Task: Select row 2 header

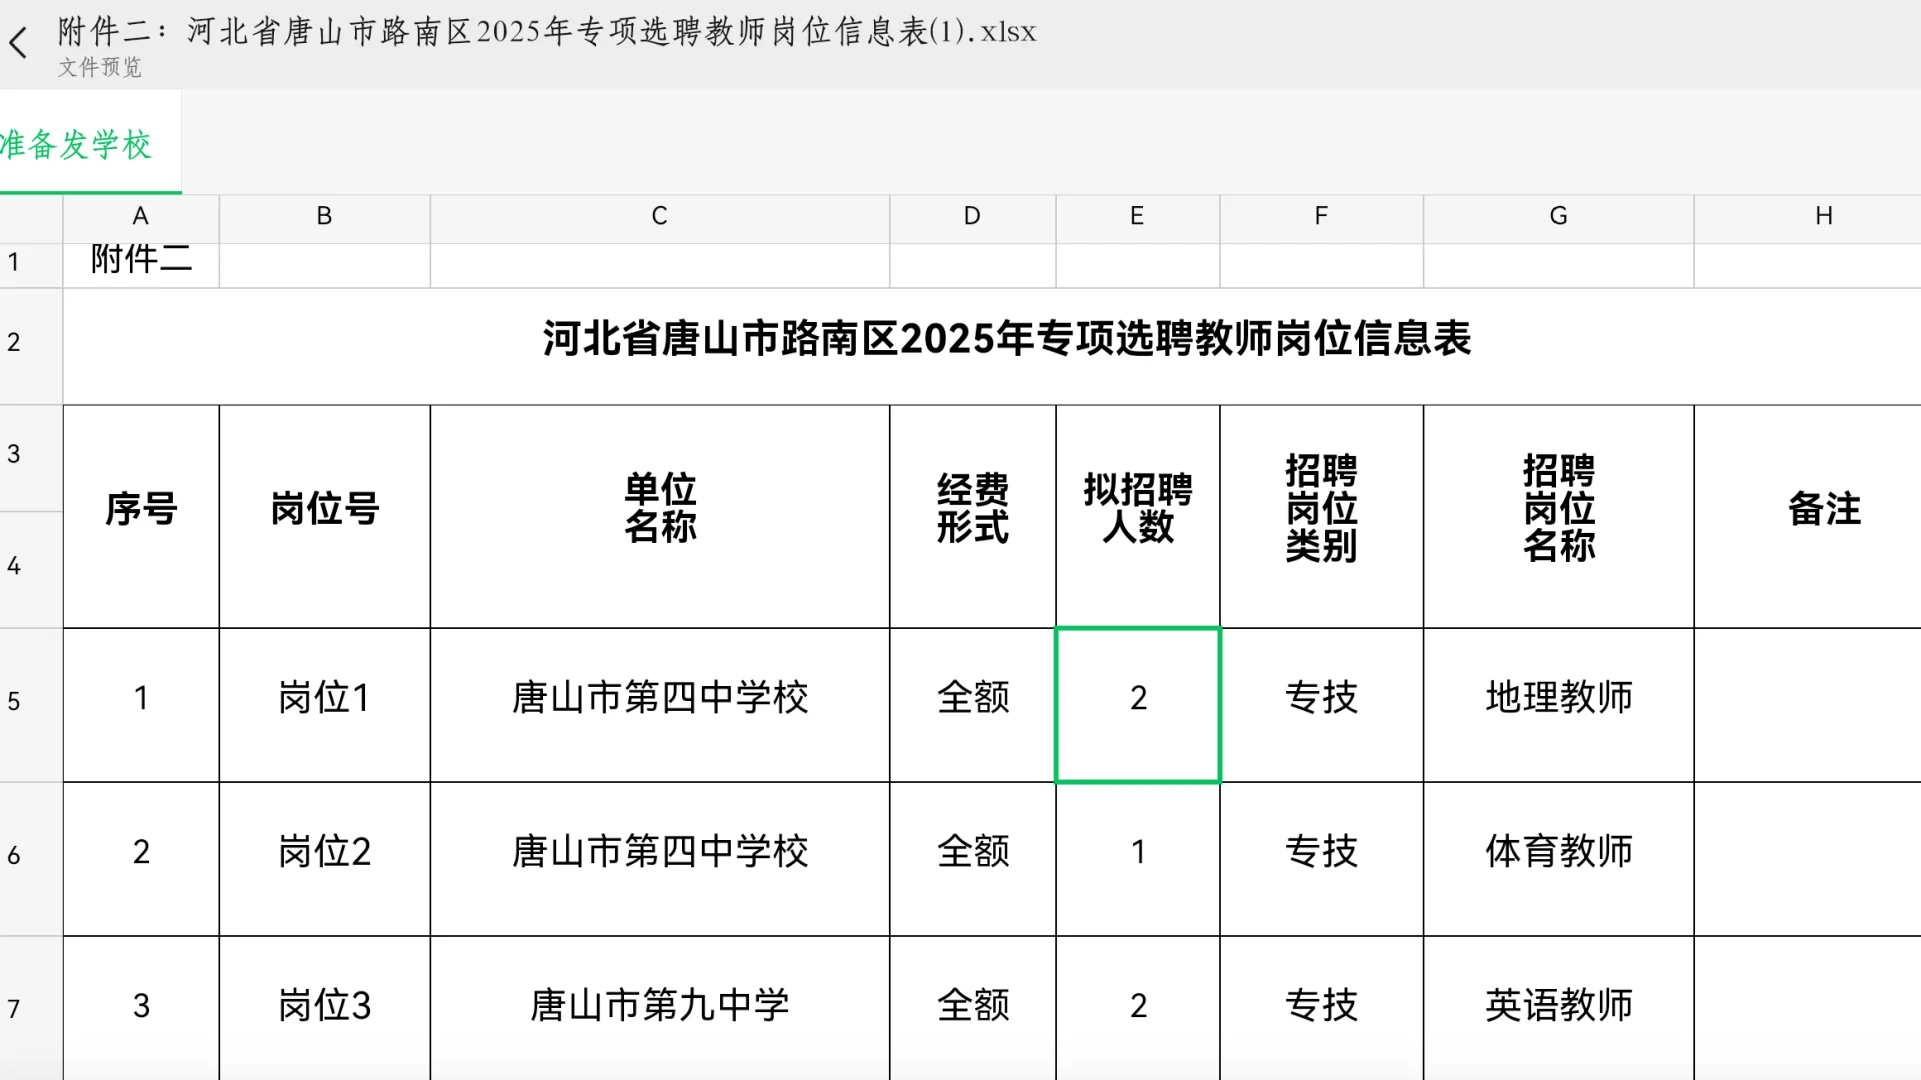Action: [31, 346]
